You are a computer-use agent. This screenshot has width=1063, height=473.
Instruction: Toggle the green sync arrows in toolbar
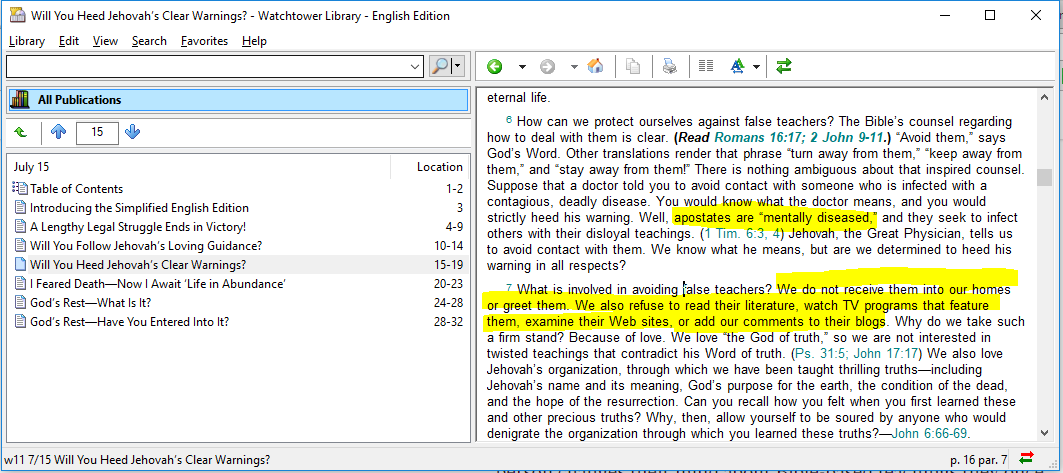click(x=783, y=67)
